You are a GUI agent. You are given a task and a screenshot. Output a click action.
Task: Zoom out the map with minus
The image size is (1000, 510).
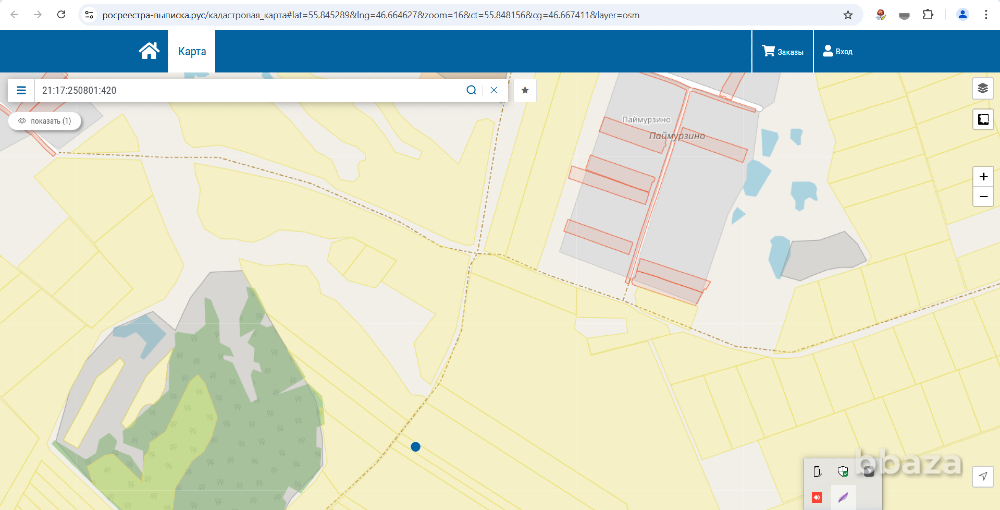pyautogui.click(x=984, y=196)
